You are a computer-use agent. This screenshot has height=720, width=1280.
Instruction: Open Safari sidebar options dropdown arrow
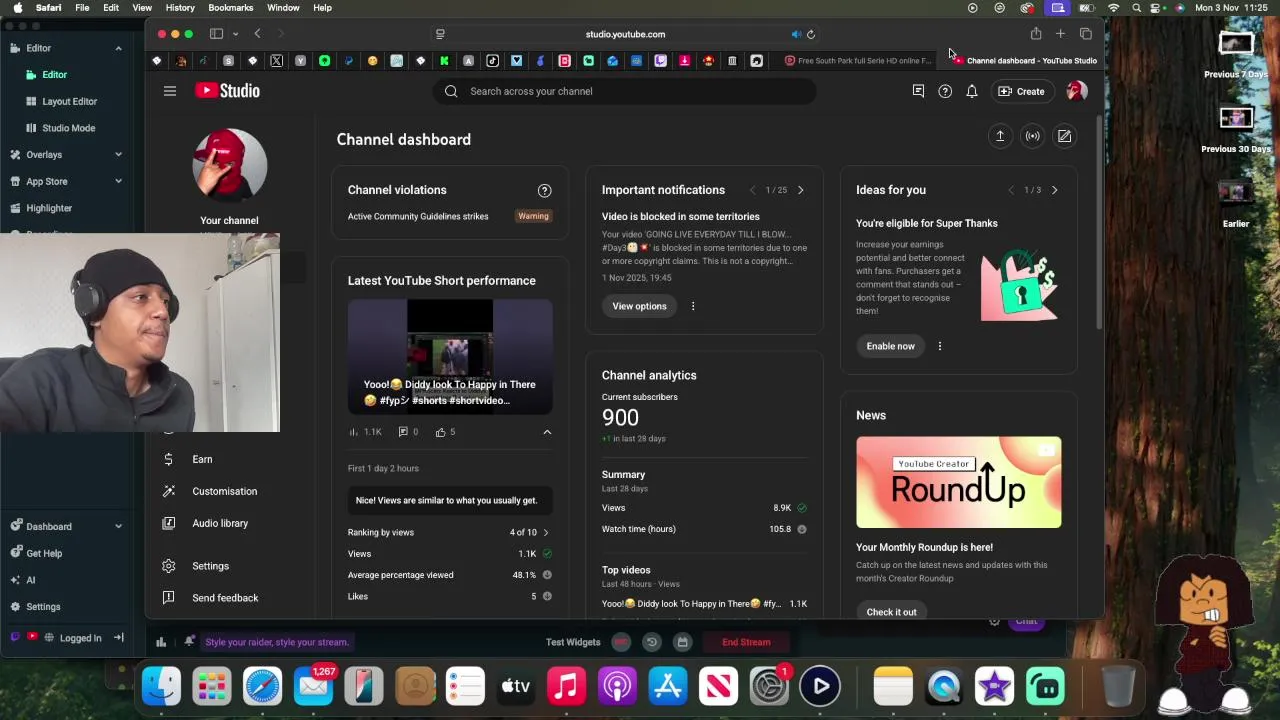235,34
